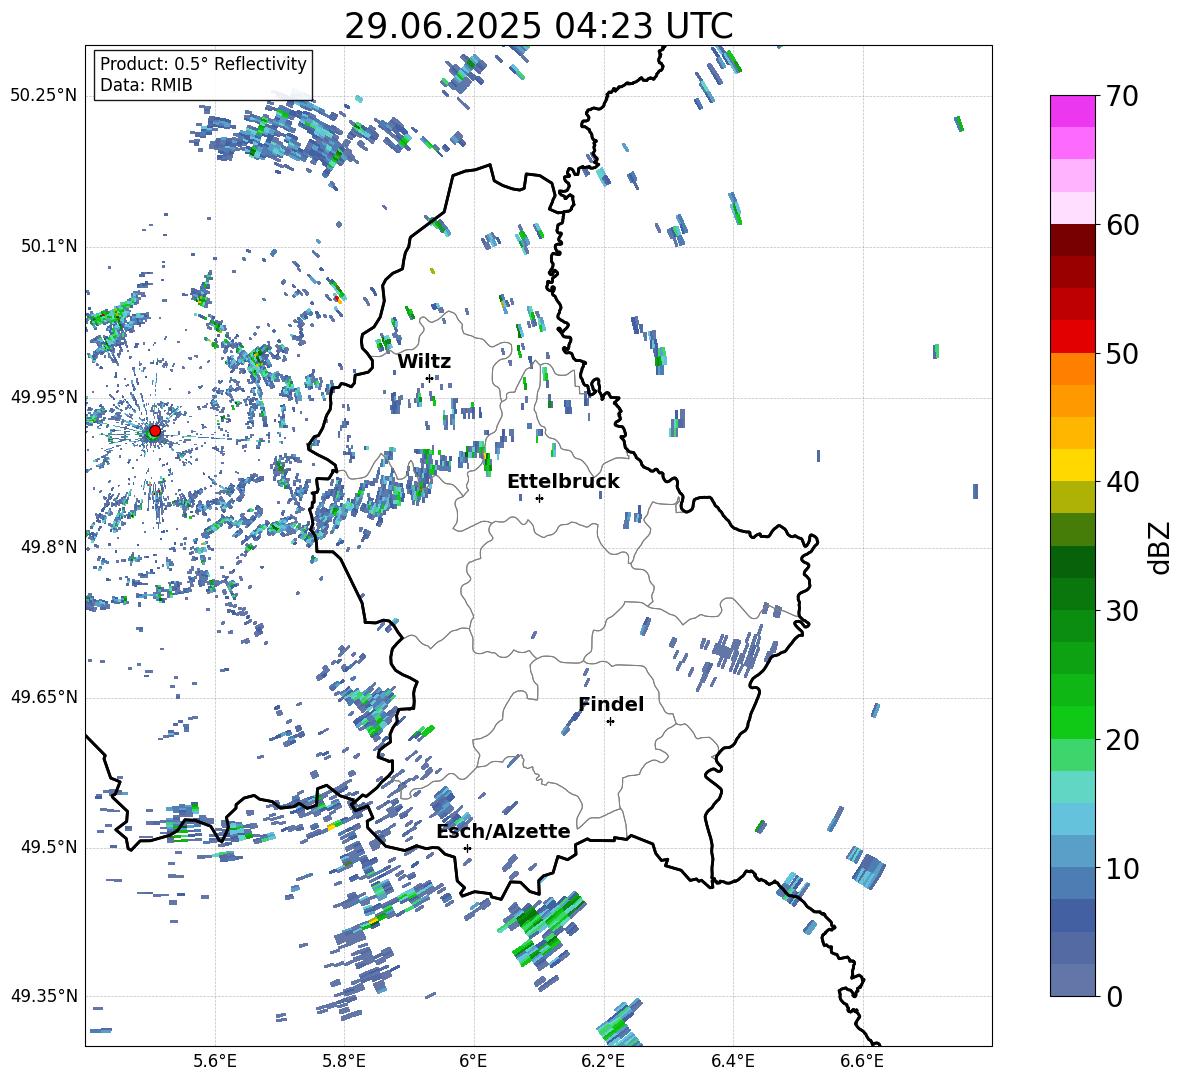Click the latitude label 49.65°N

pos(44,697)
